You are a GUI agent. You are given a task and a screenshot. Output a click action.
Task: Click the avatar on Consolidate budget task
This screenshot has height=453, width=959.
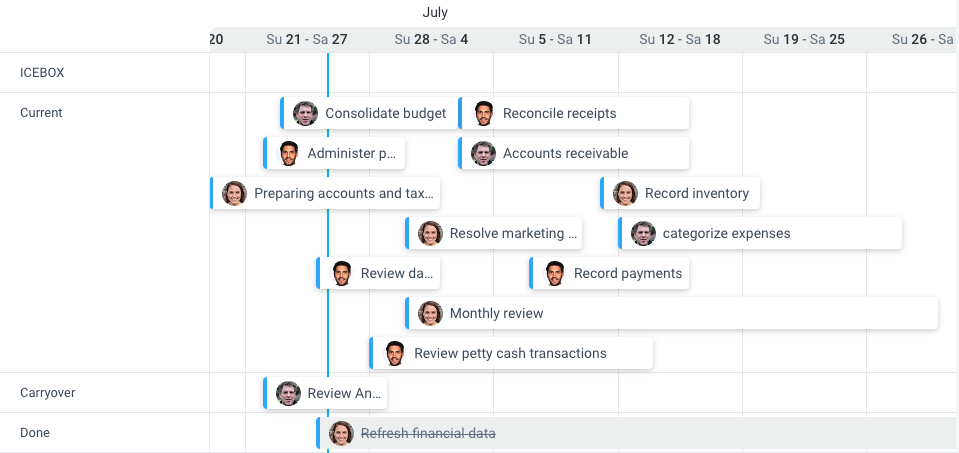(305, 114)
